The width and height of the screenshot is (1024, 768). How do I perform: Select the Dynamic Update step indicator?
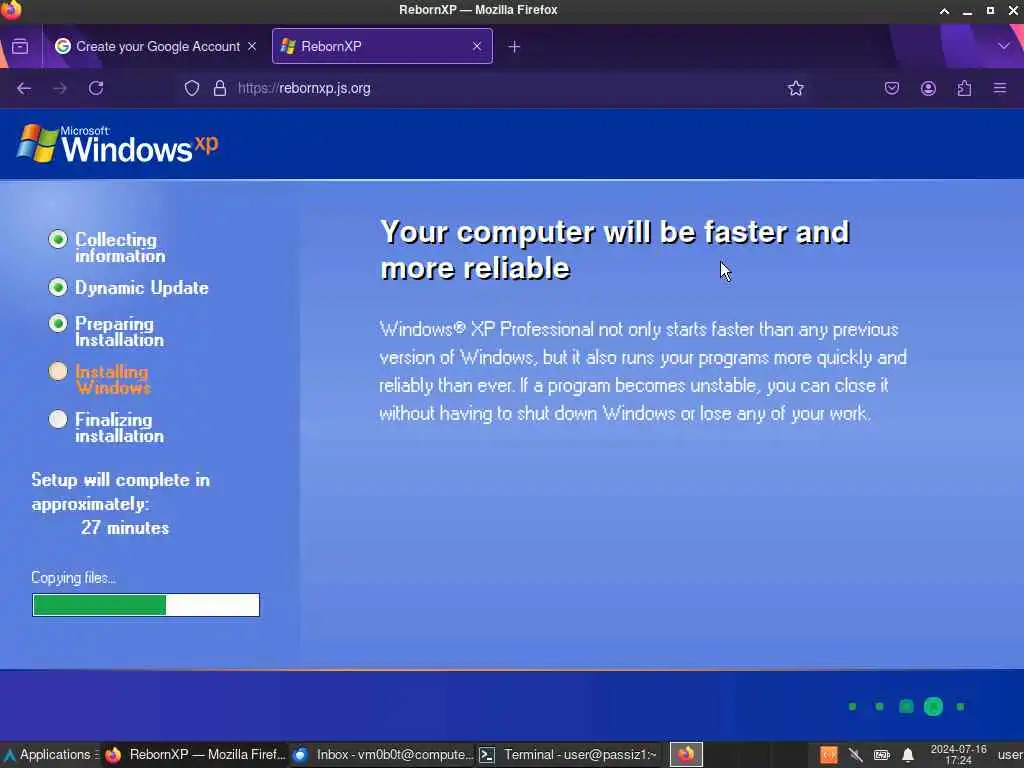click(x=57, y=287)
